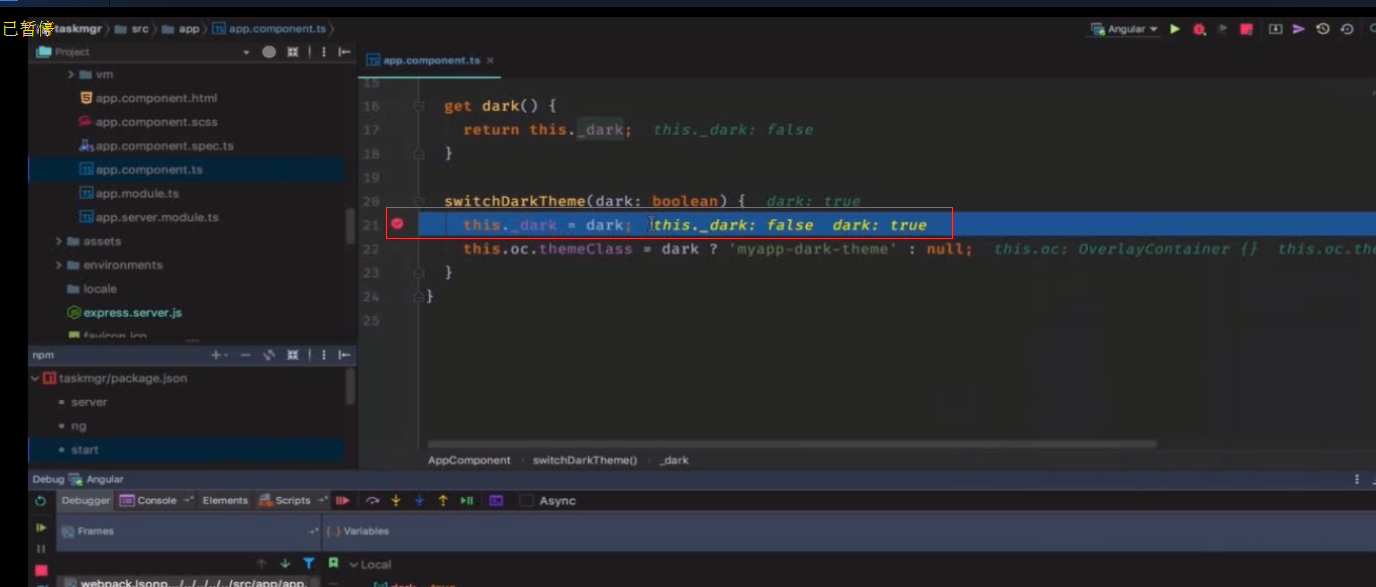Click the editor horizontal scrollbar

point(791,444)
